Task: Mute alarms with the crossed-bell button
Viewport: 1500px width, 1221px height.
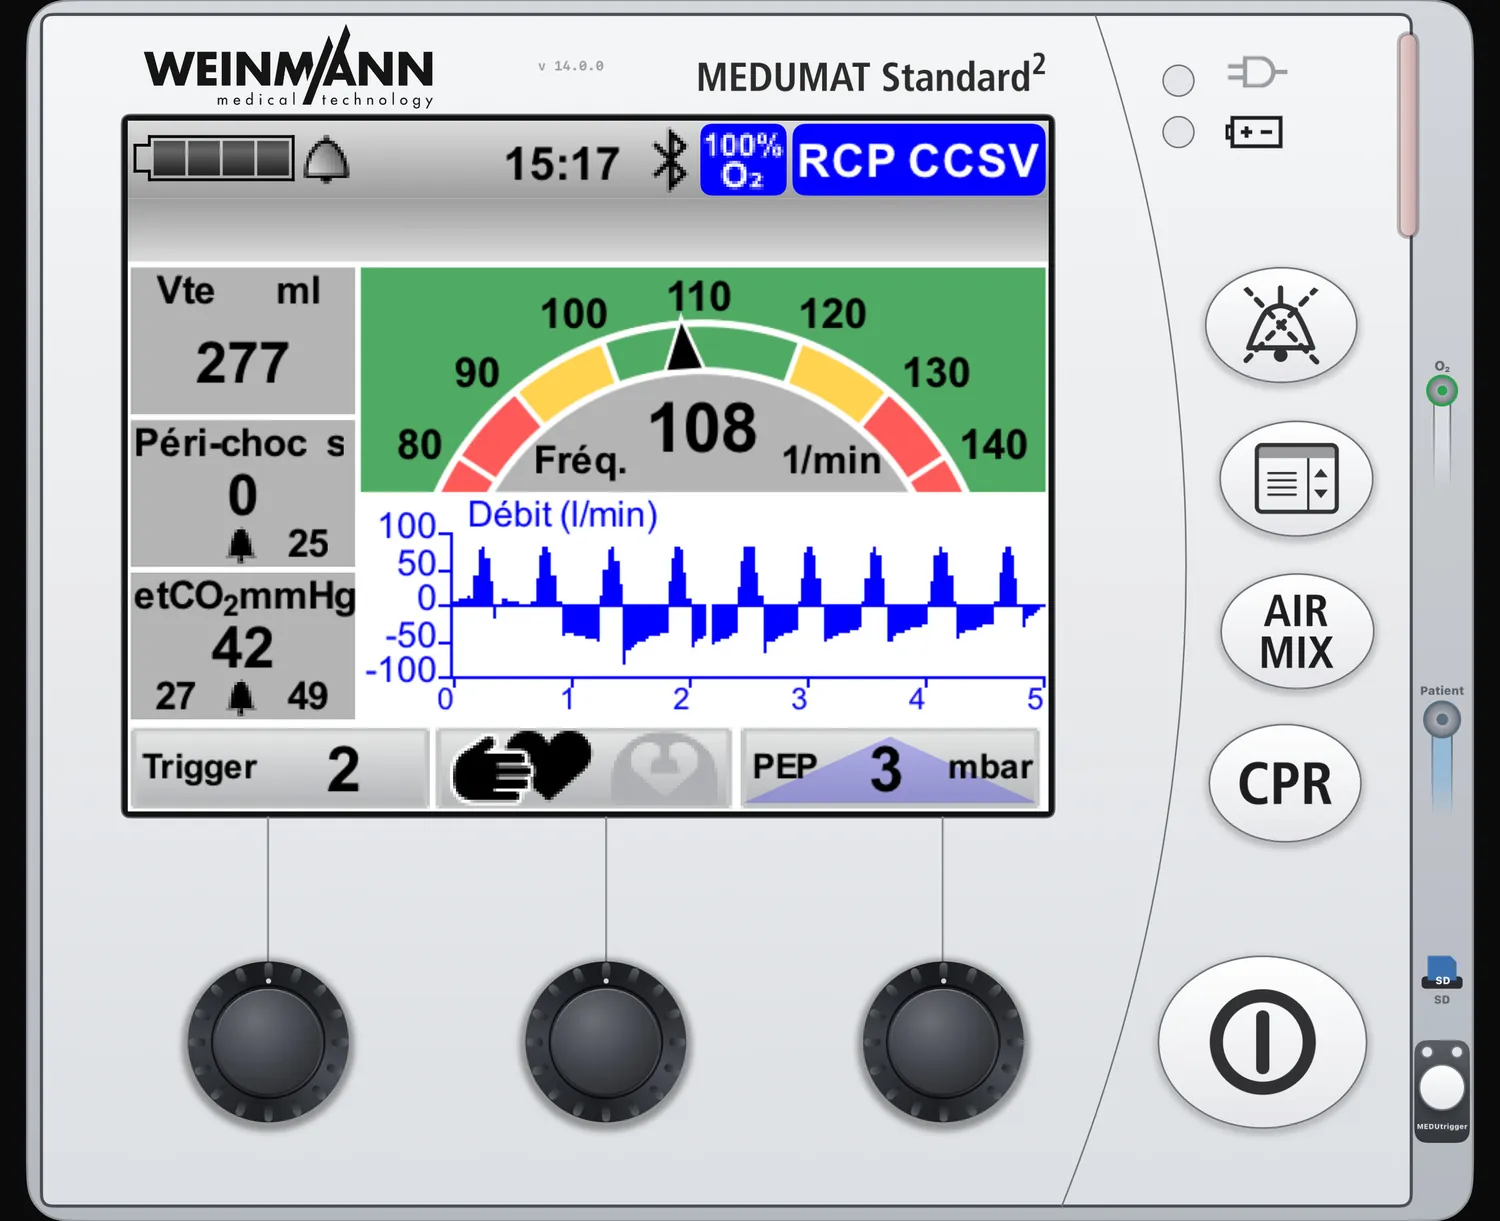Action: coord(1281,325)
